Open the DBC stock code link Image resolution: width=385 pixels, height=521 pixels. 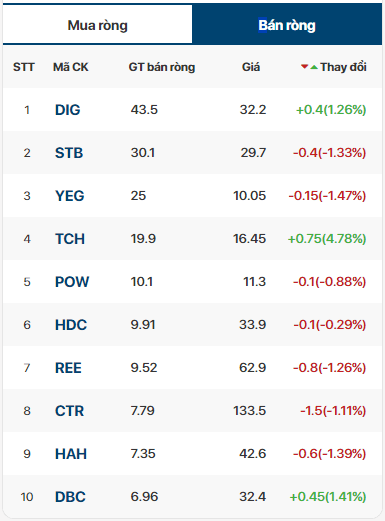(x=70, y=497)
